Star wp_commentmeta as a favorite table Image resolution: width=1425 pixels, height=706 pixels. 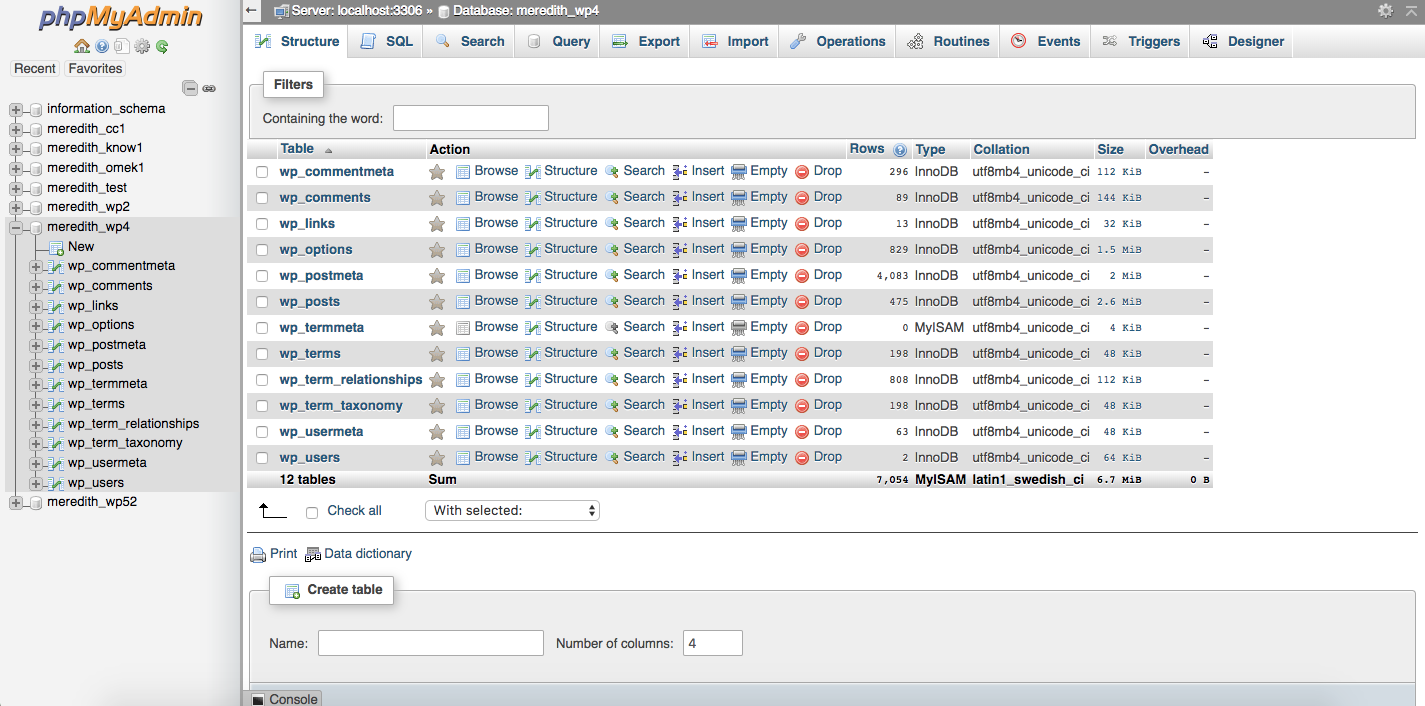click(x=437, y=172)
